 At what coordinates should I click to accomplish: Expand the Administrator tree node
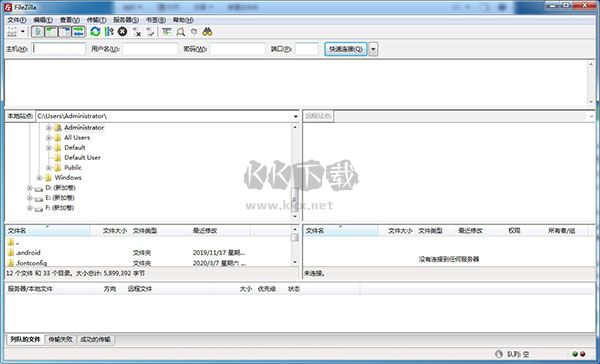(x=49, y=127)
